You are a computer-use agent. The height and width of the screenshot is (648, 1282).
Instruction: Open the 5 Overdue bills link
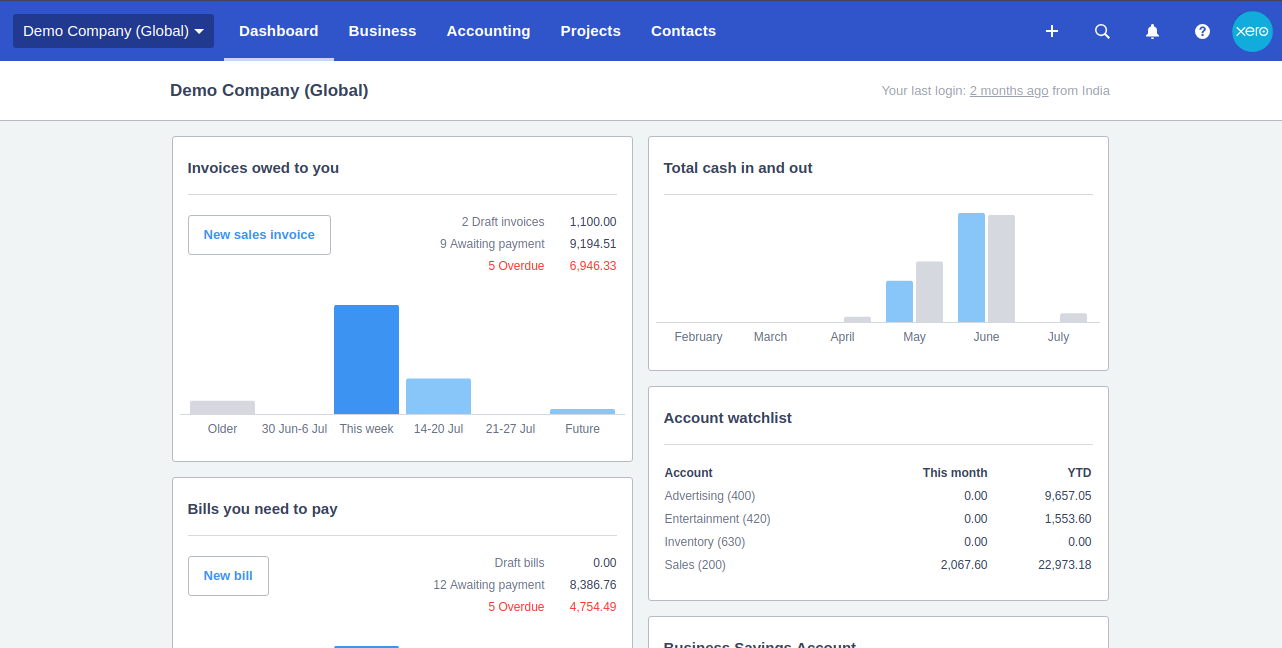click(516, 607)
